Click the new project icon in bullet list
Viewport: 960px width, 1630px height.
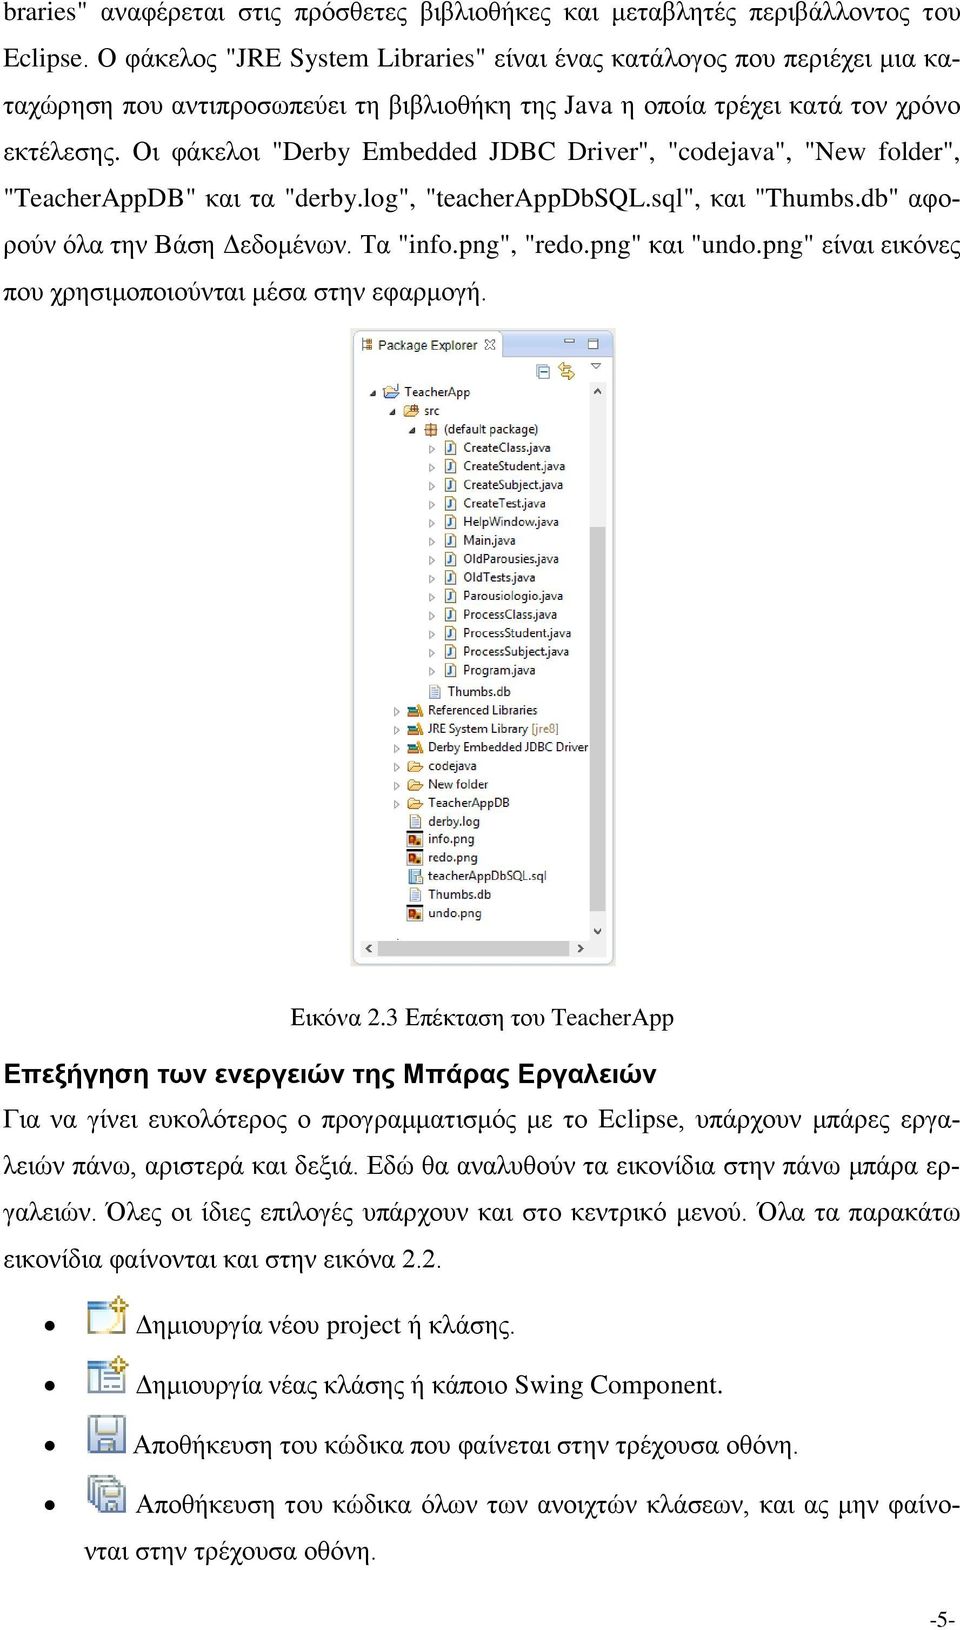108,1316
